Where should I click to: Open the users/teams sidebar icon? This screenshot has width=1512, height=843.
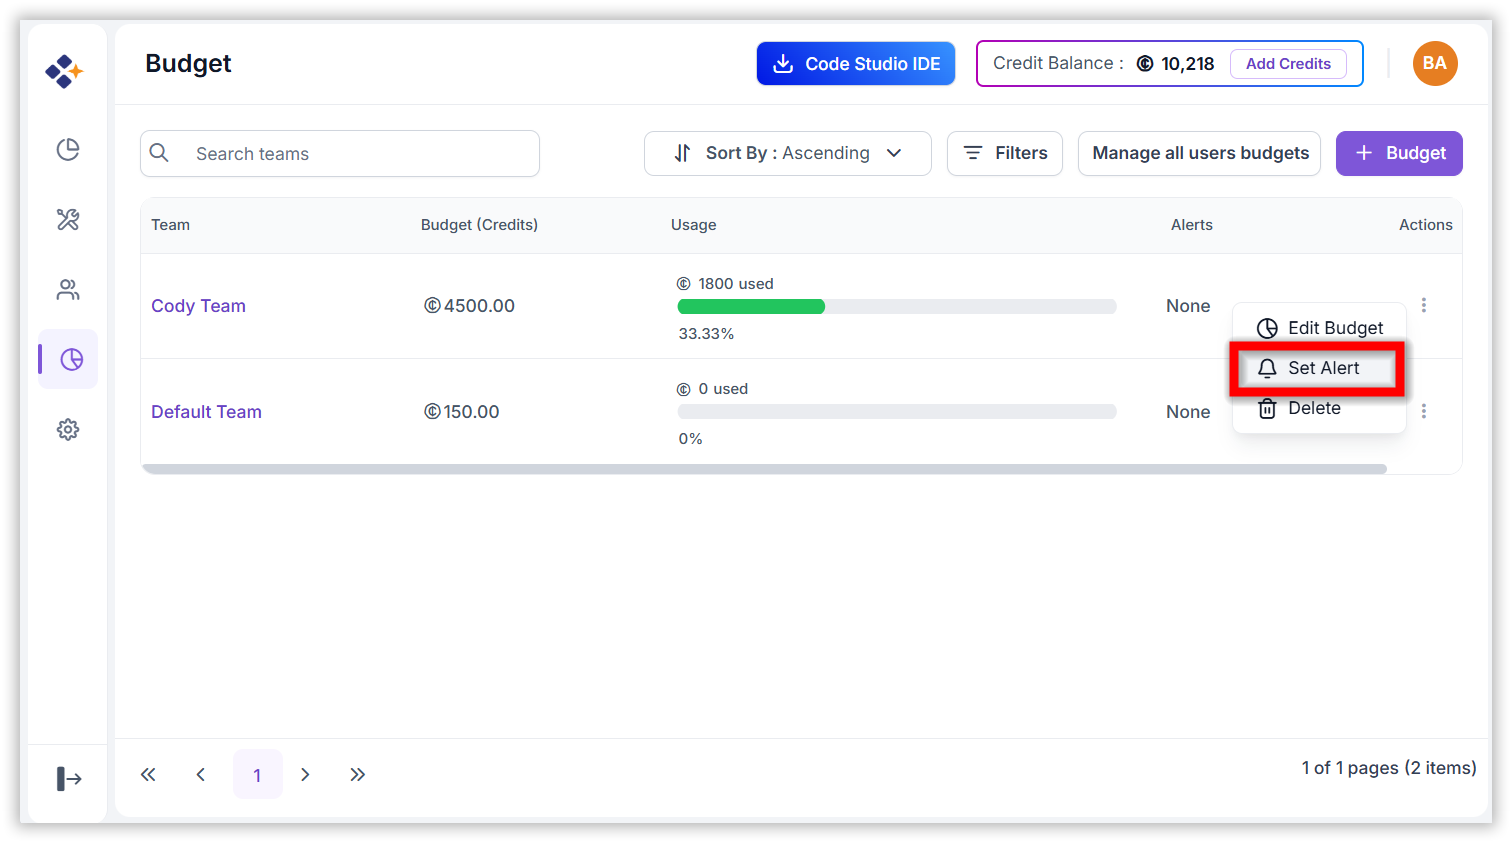coord(68,290)
